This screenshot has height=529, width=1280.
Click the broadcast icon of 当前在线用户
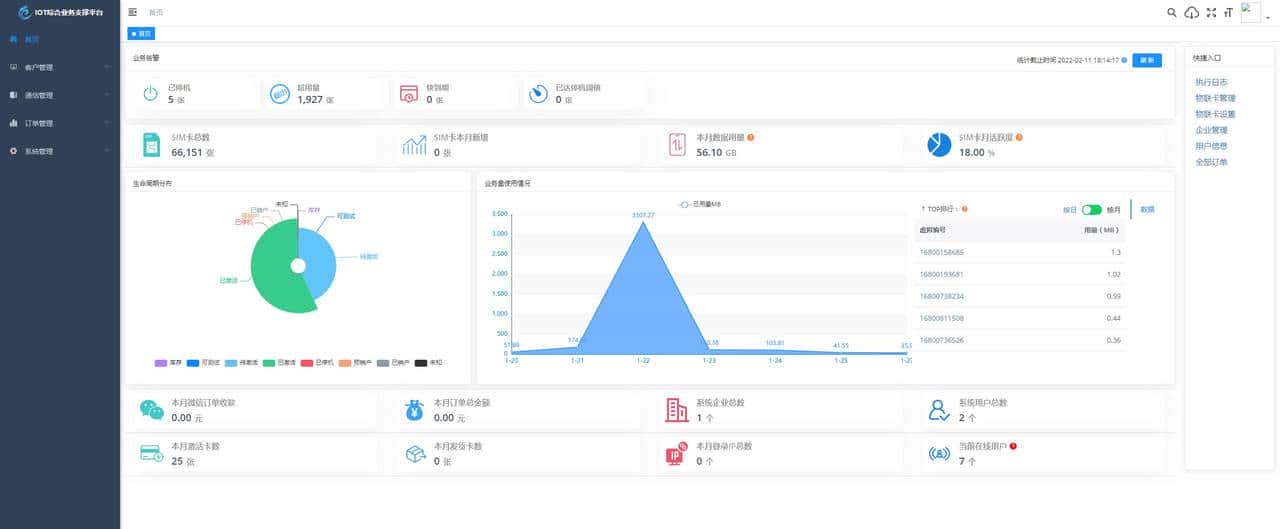tap(939, 453)
